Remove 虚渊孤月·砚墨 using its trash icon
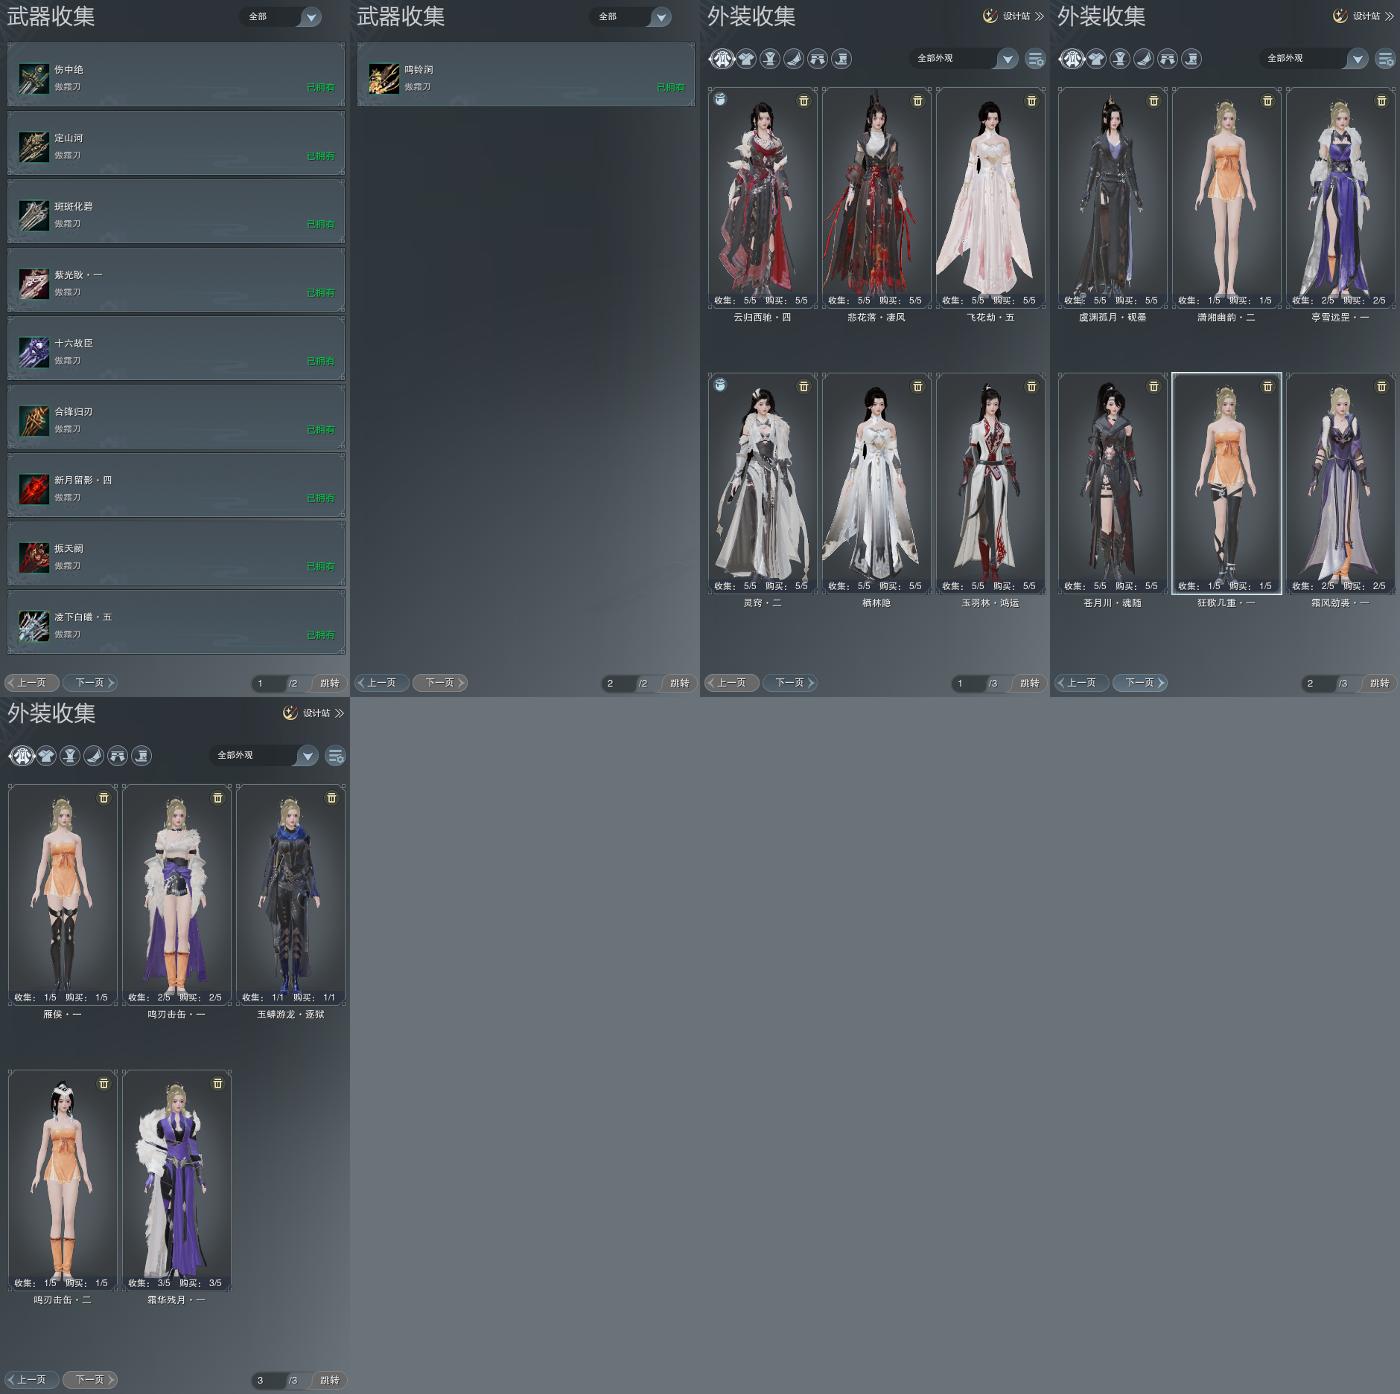The height and width of the screenshot is (1394, 1400). (1154, 101)
